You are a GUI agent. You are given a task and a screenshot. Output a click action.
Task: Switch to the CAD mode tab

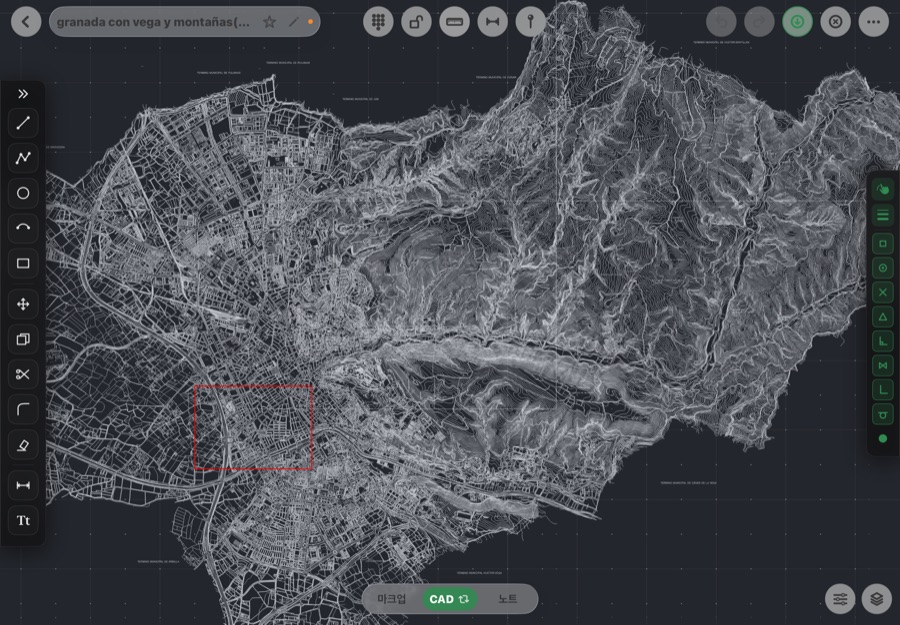449,599
